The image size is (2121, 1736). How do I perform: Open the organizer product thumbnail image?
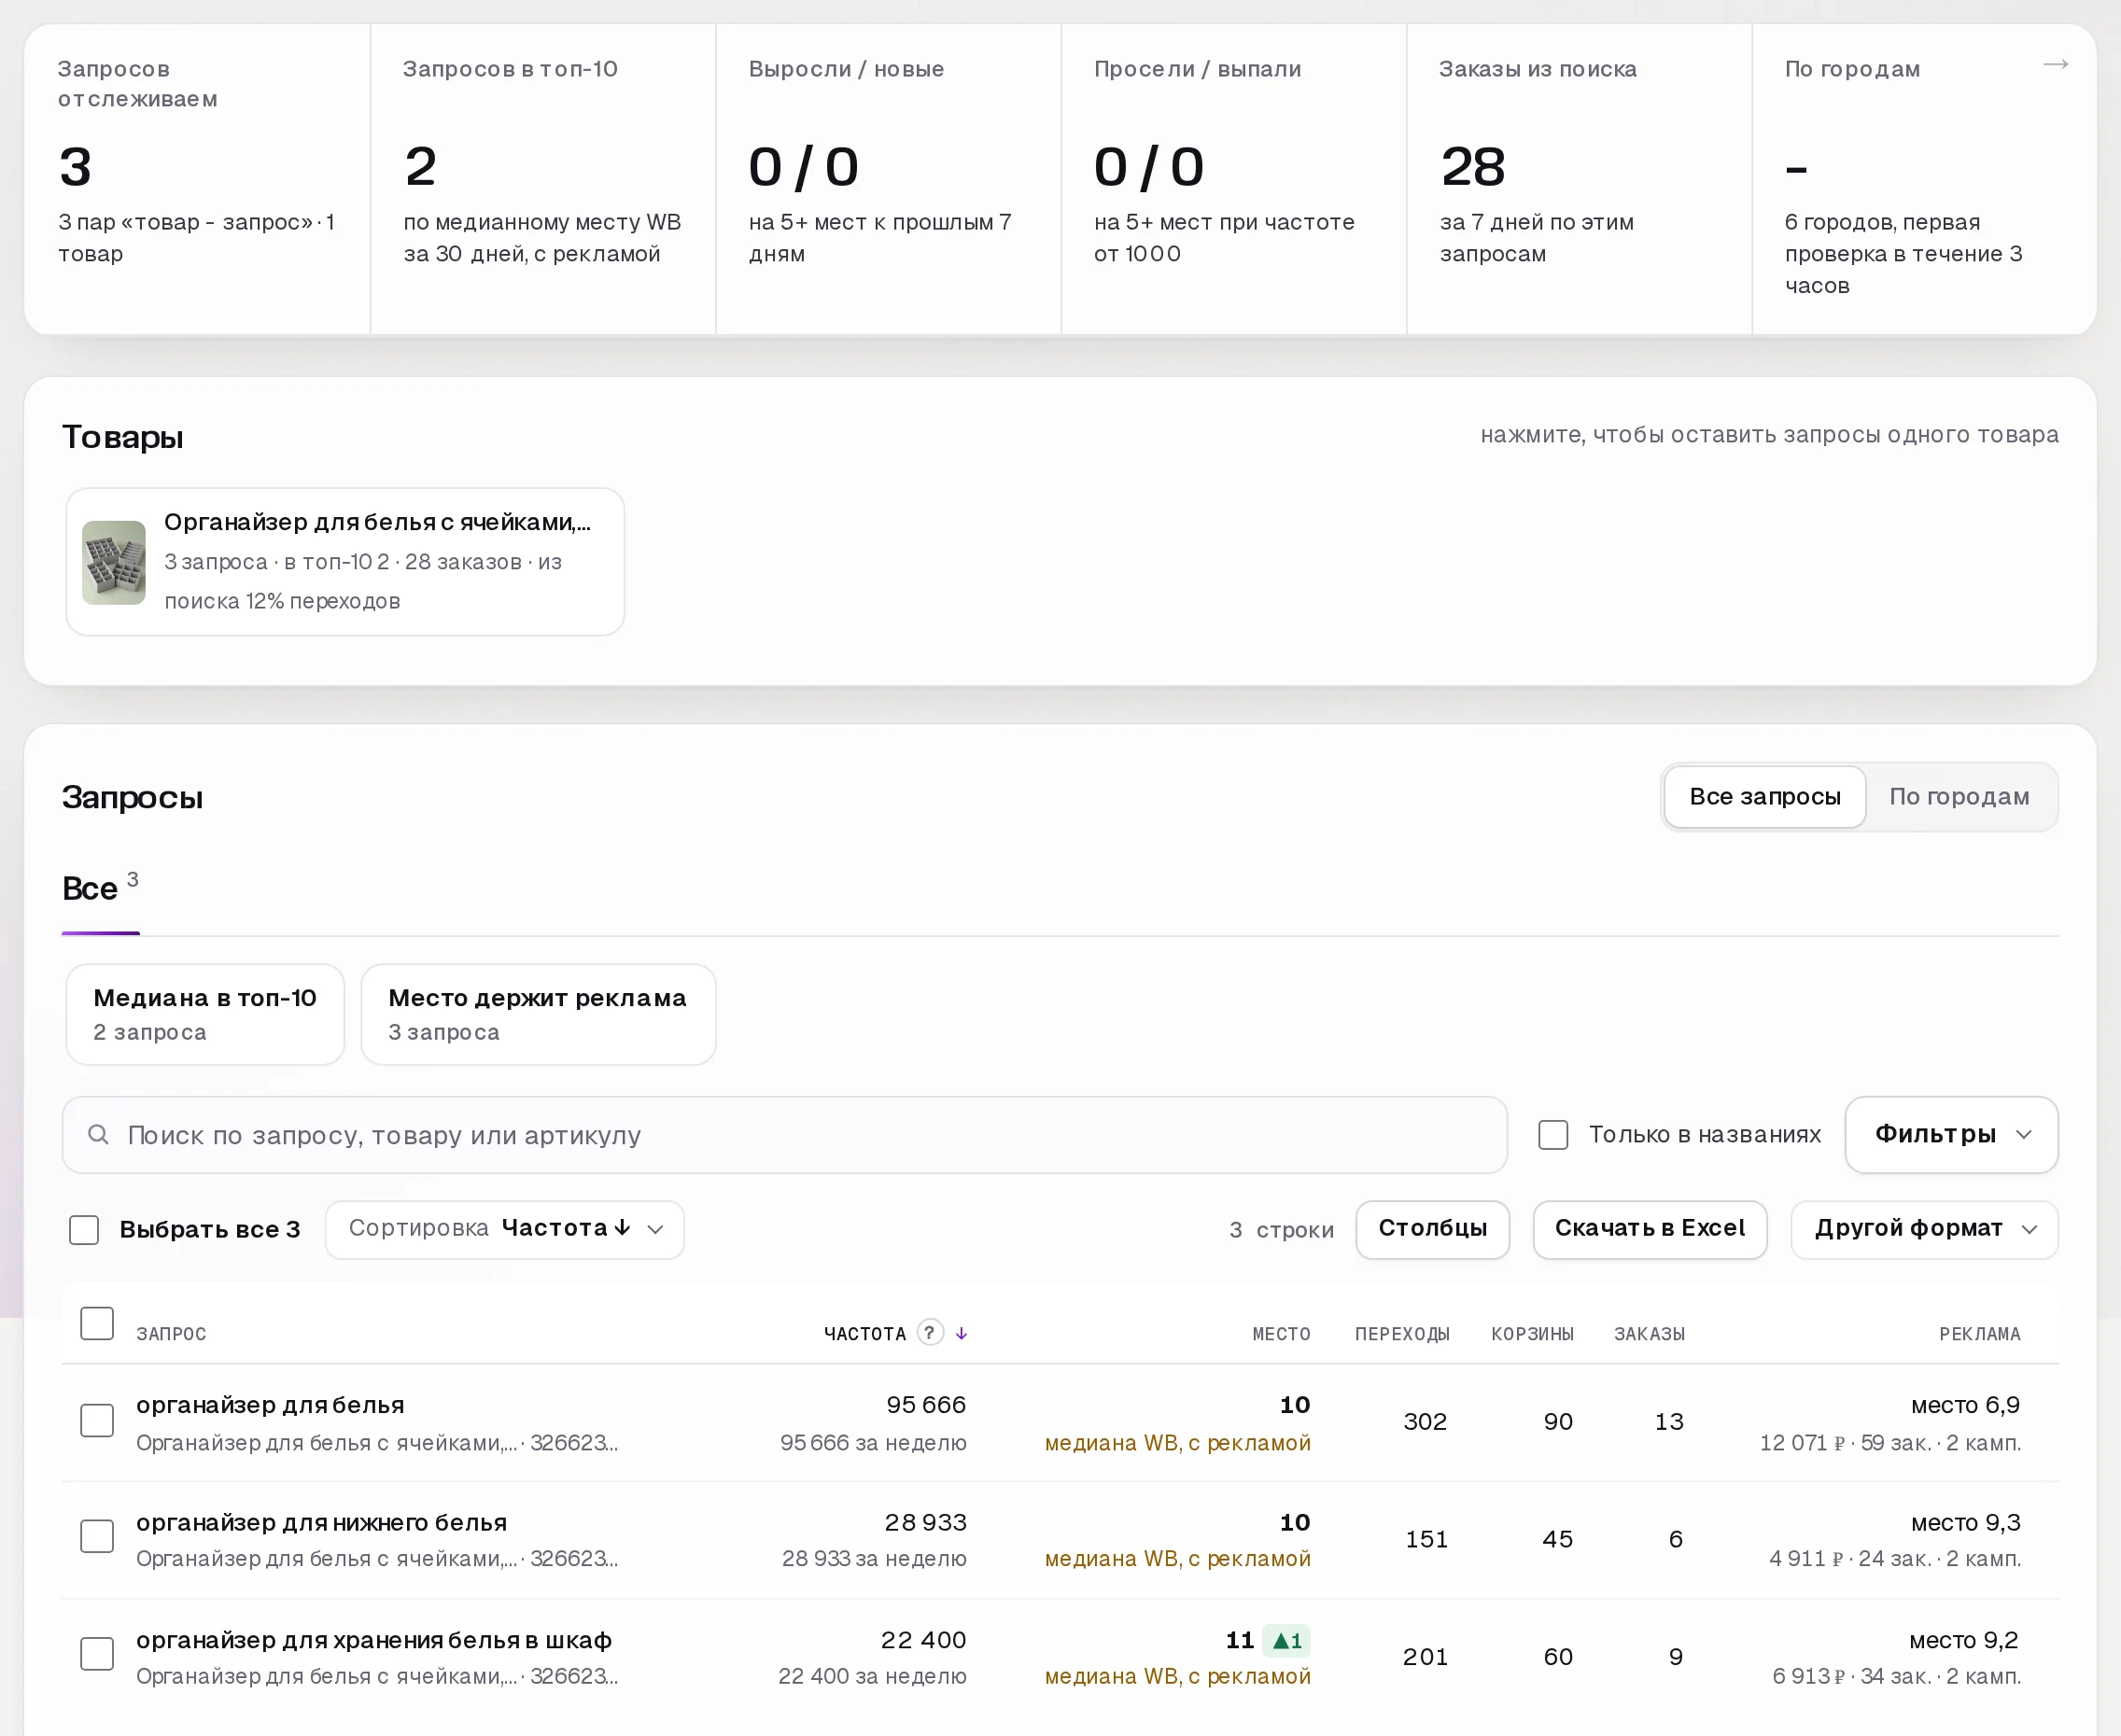coord(114,562)
